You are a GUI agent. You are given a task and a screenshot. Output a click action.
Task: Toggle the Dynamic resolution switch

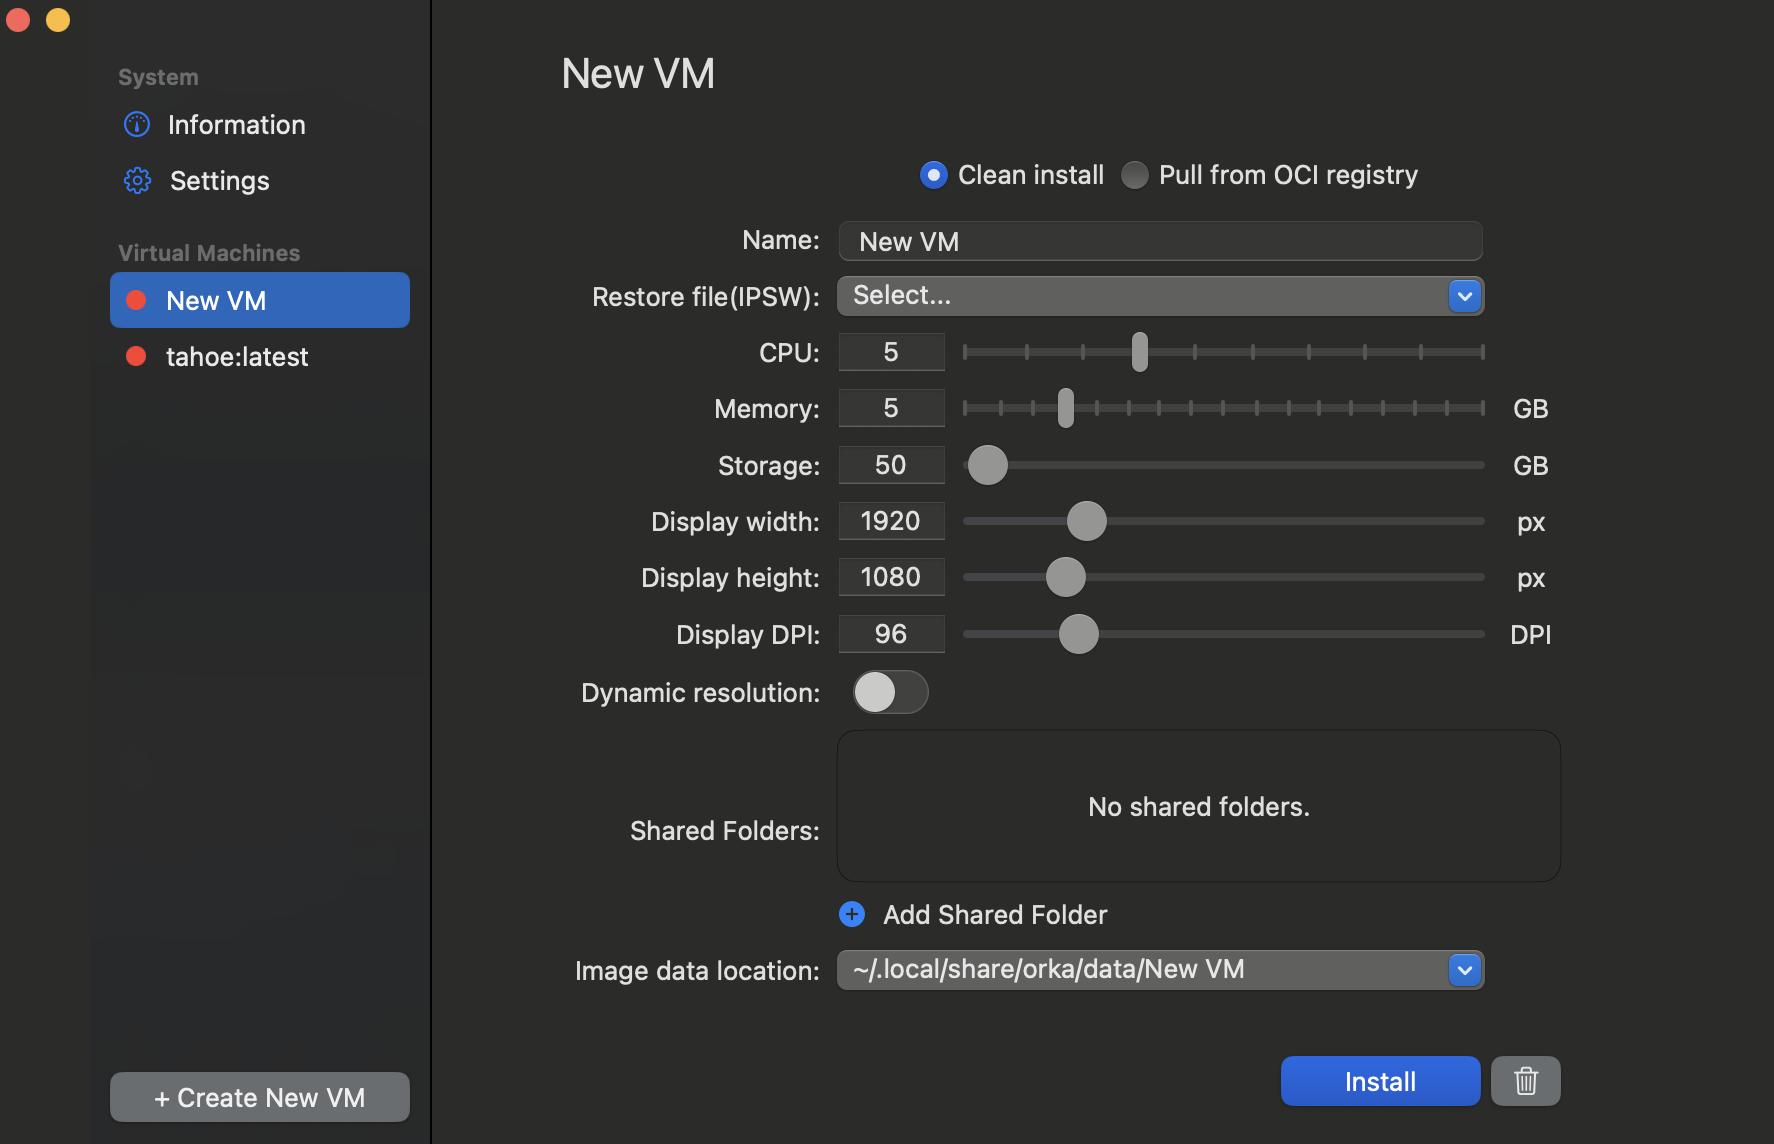click(x=890, y=692)
